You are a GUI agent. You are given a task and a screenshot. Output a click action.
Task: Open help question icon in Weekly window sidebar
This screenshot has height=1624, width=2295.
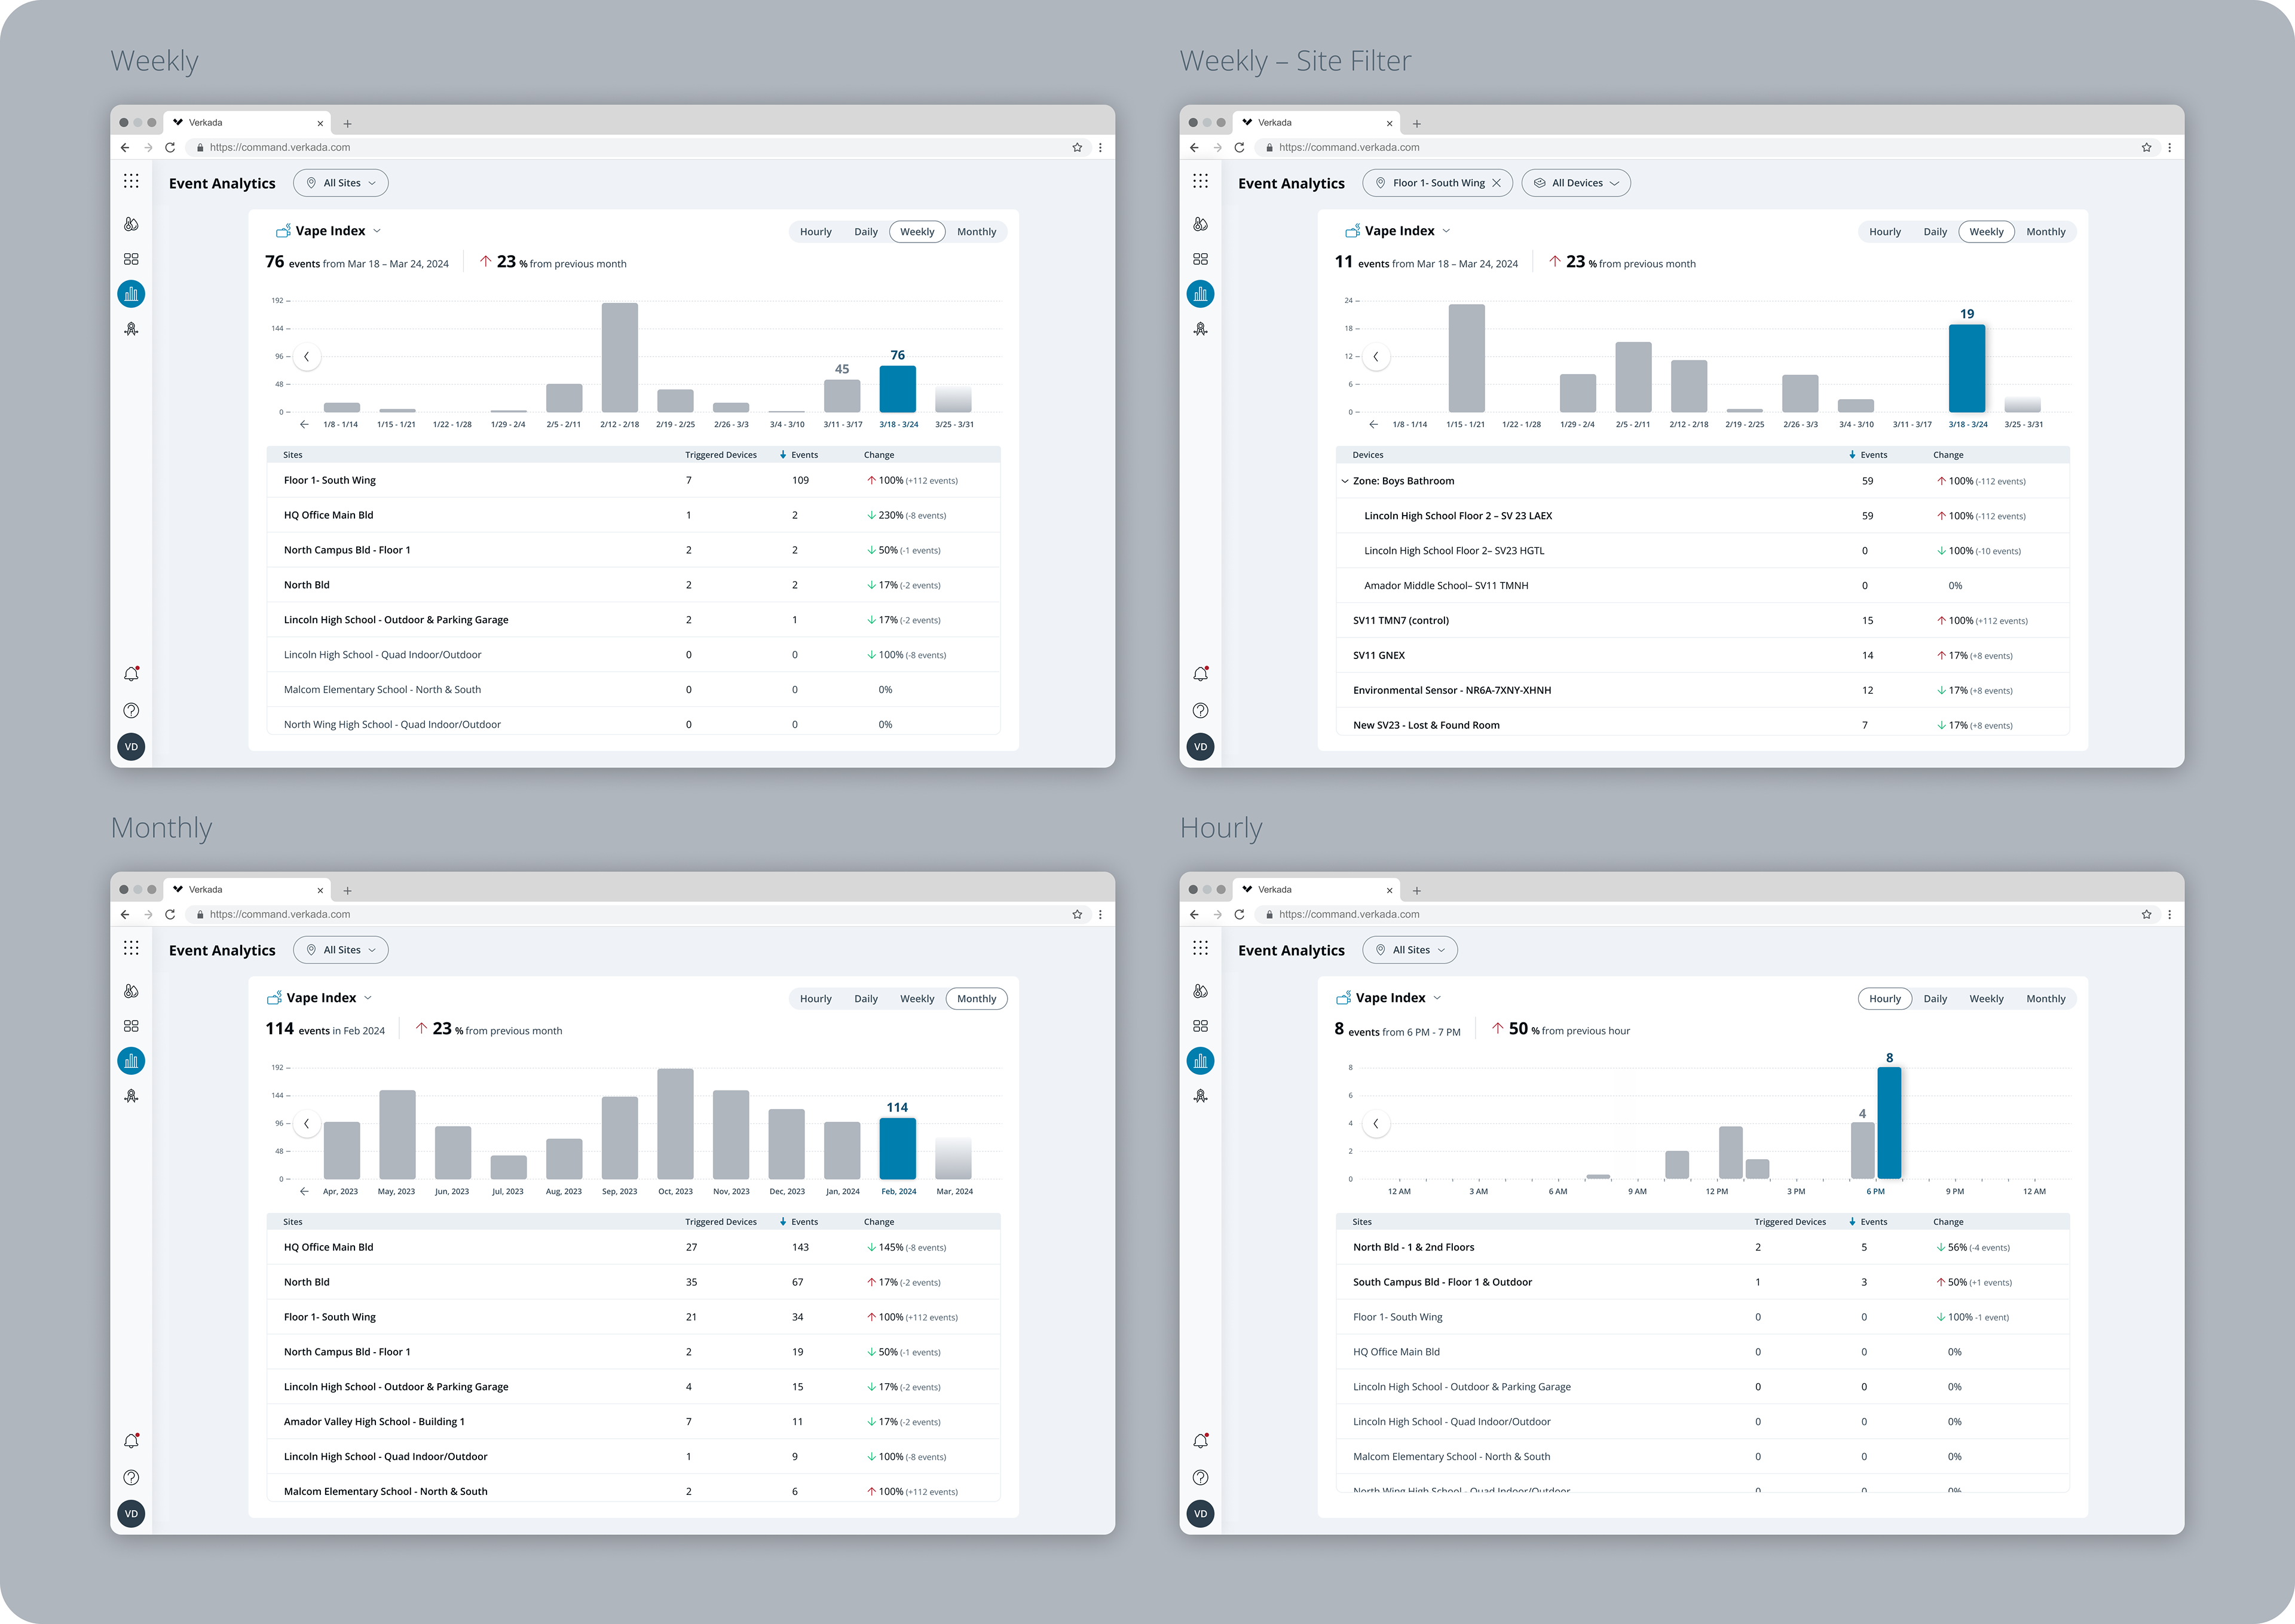tap(131, 711)
